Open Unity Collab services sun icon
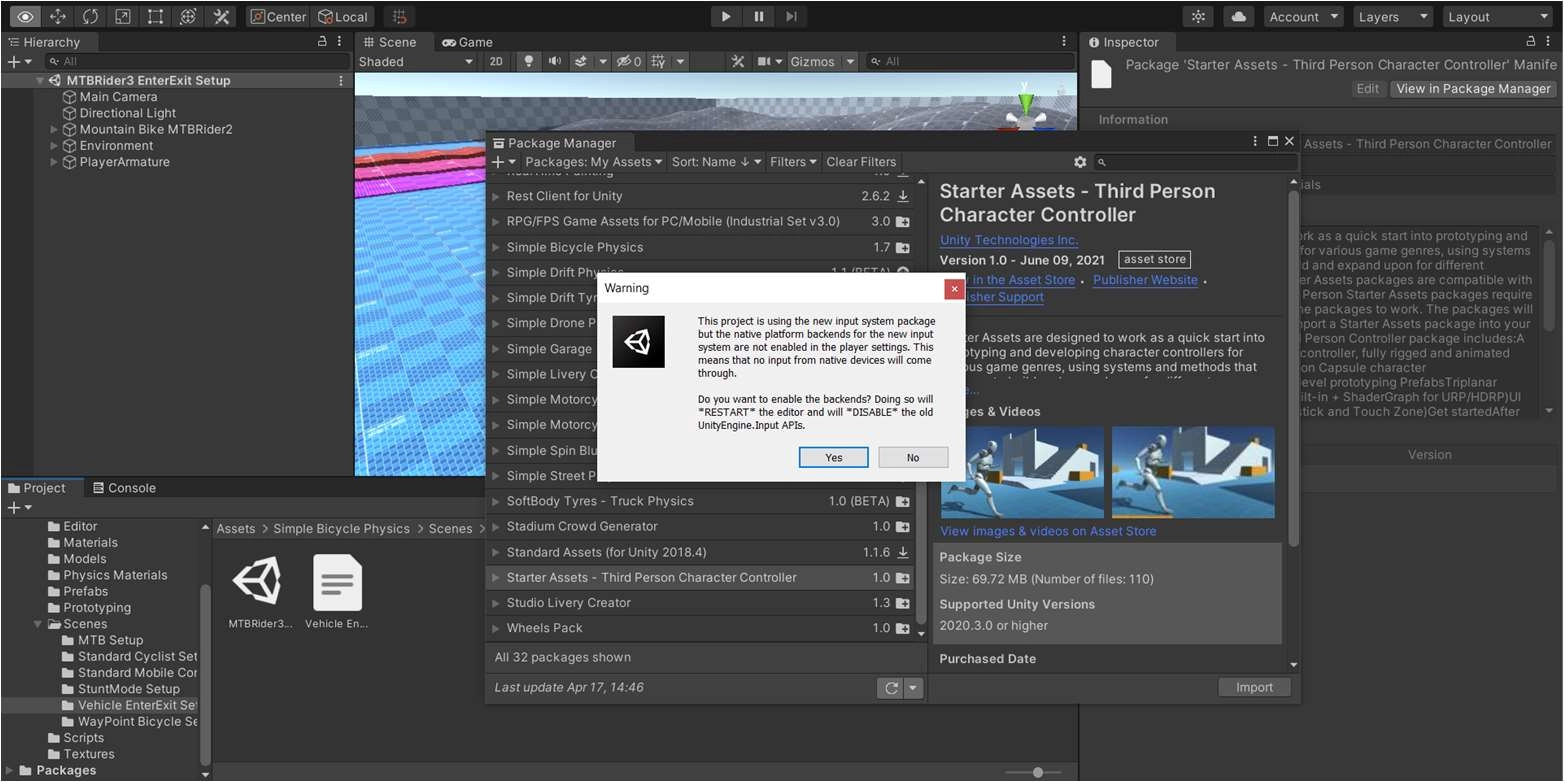1564x782 pixels. (x=1198, y=16)
